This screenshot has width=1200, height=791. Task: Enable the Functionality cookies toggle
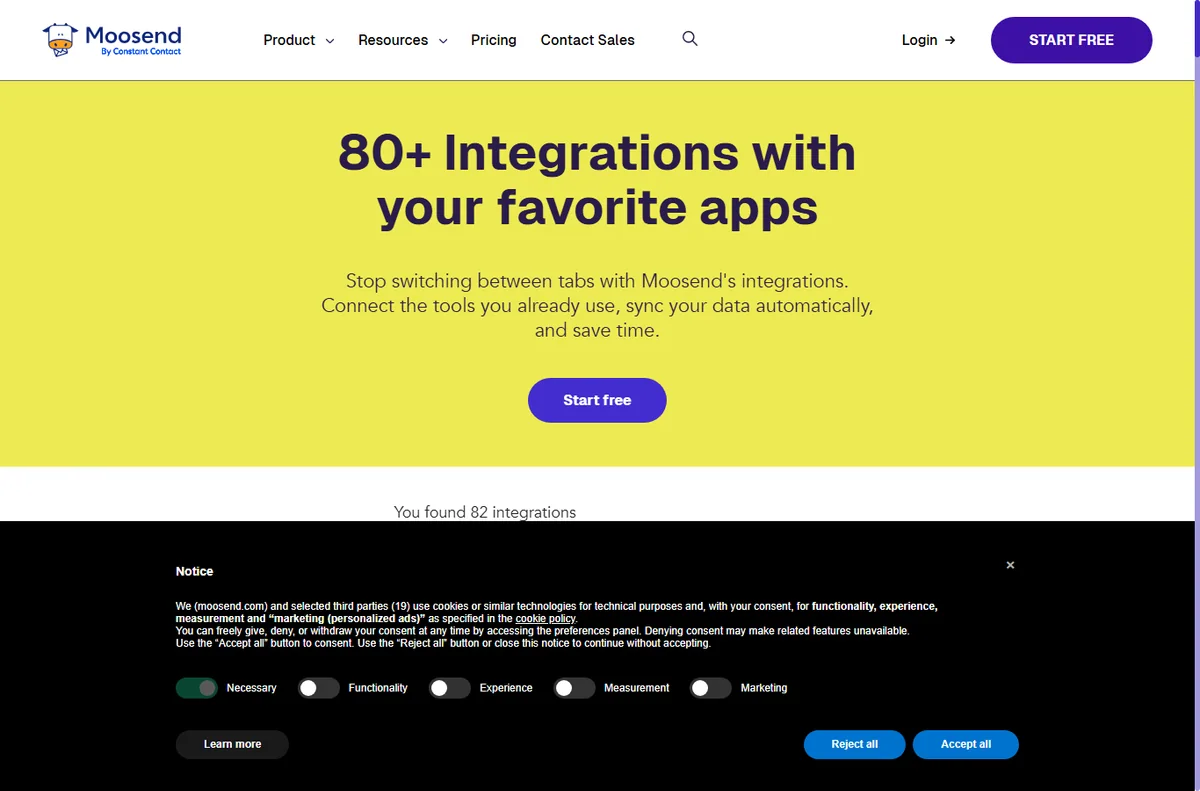319,688
